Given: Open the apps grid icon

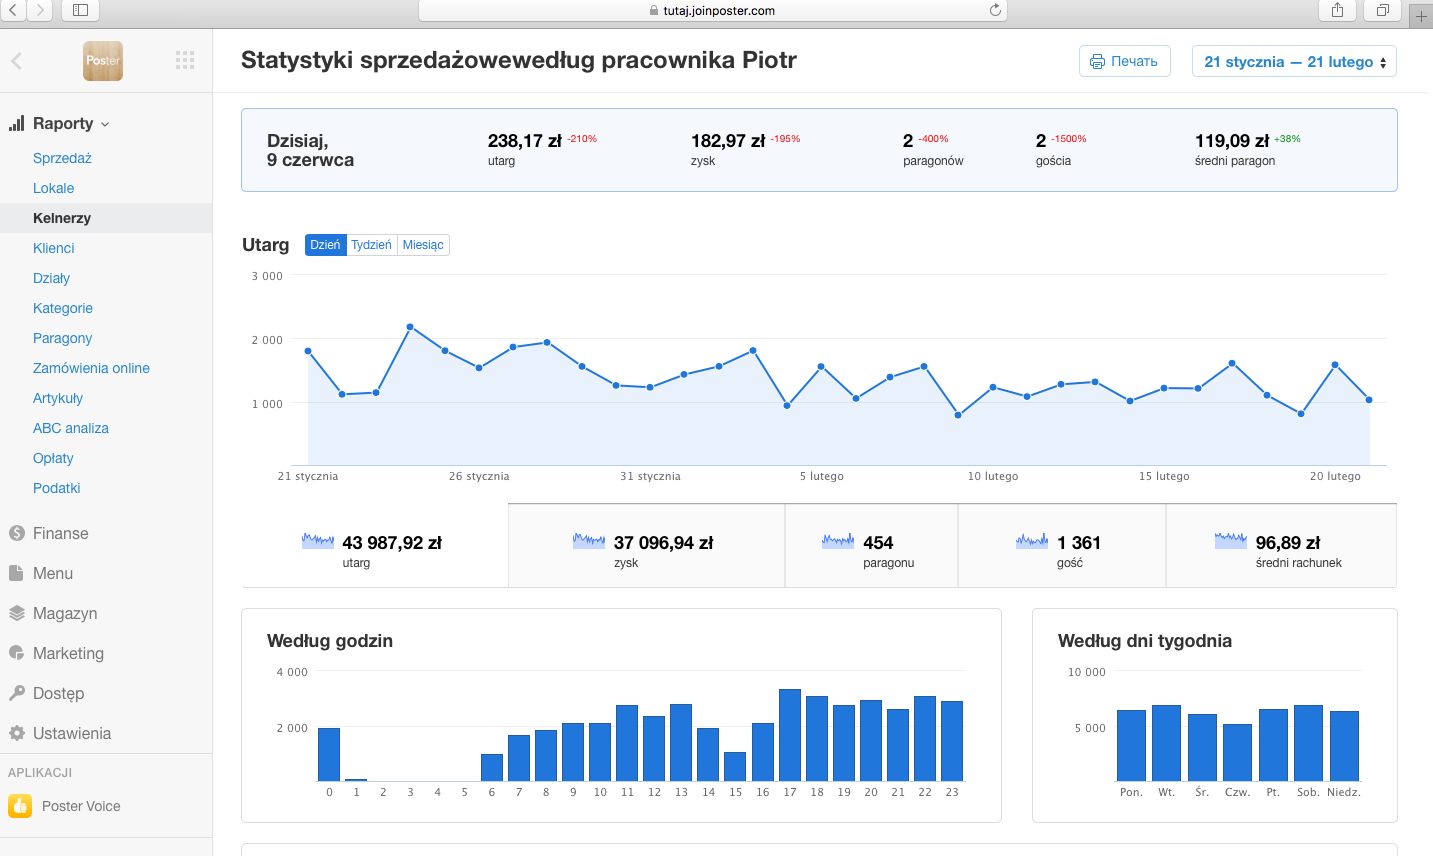Looking at the screenshot, I should [185, 61].
